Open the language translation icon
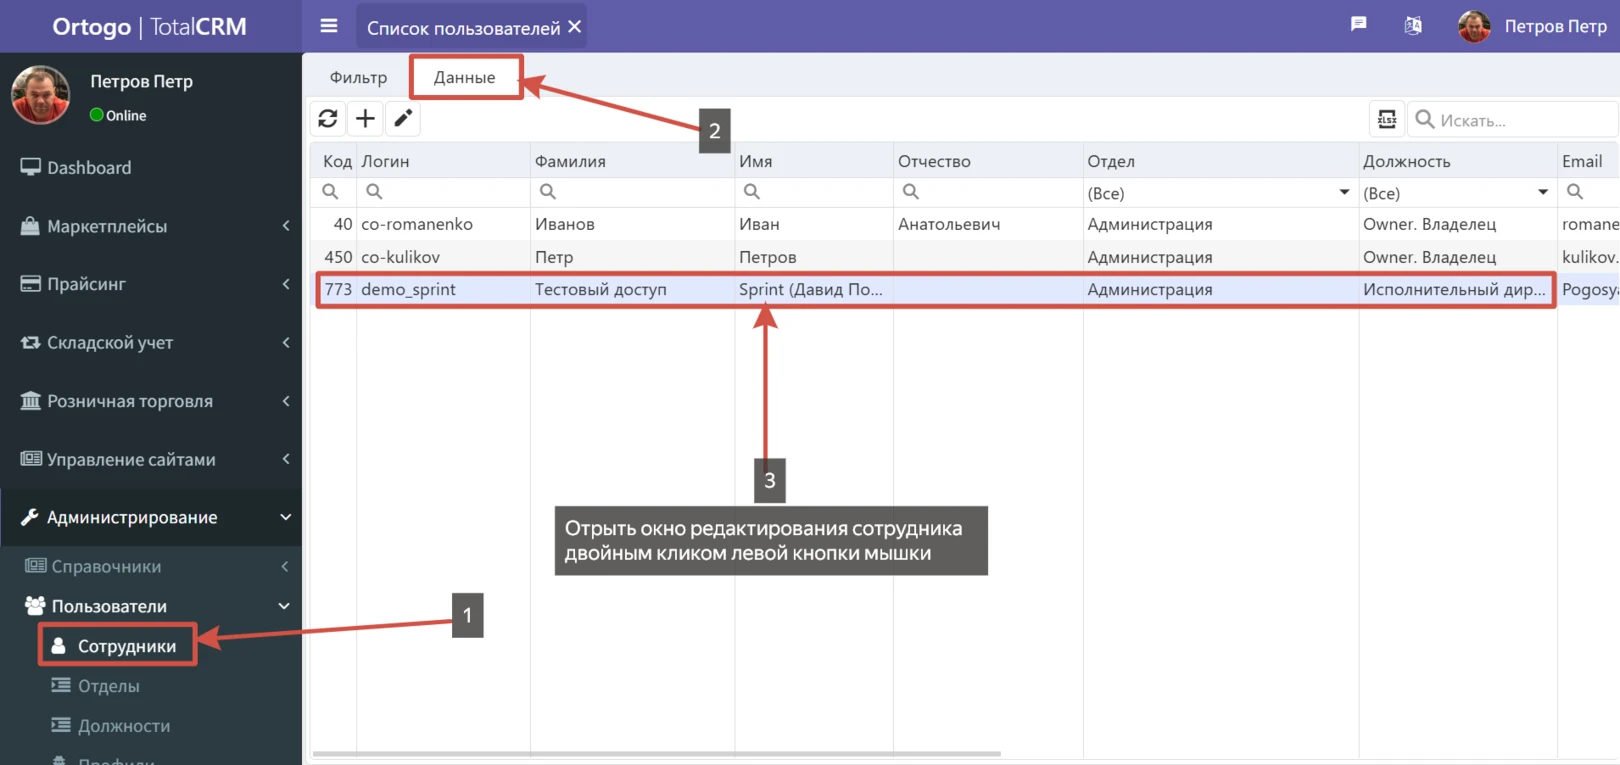The width and height of the screenshot is (1620, 765). (x=1413, y=26)
